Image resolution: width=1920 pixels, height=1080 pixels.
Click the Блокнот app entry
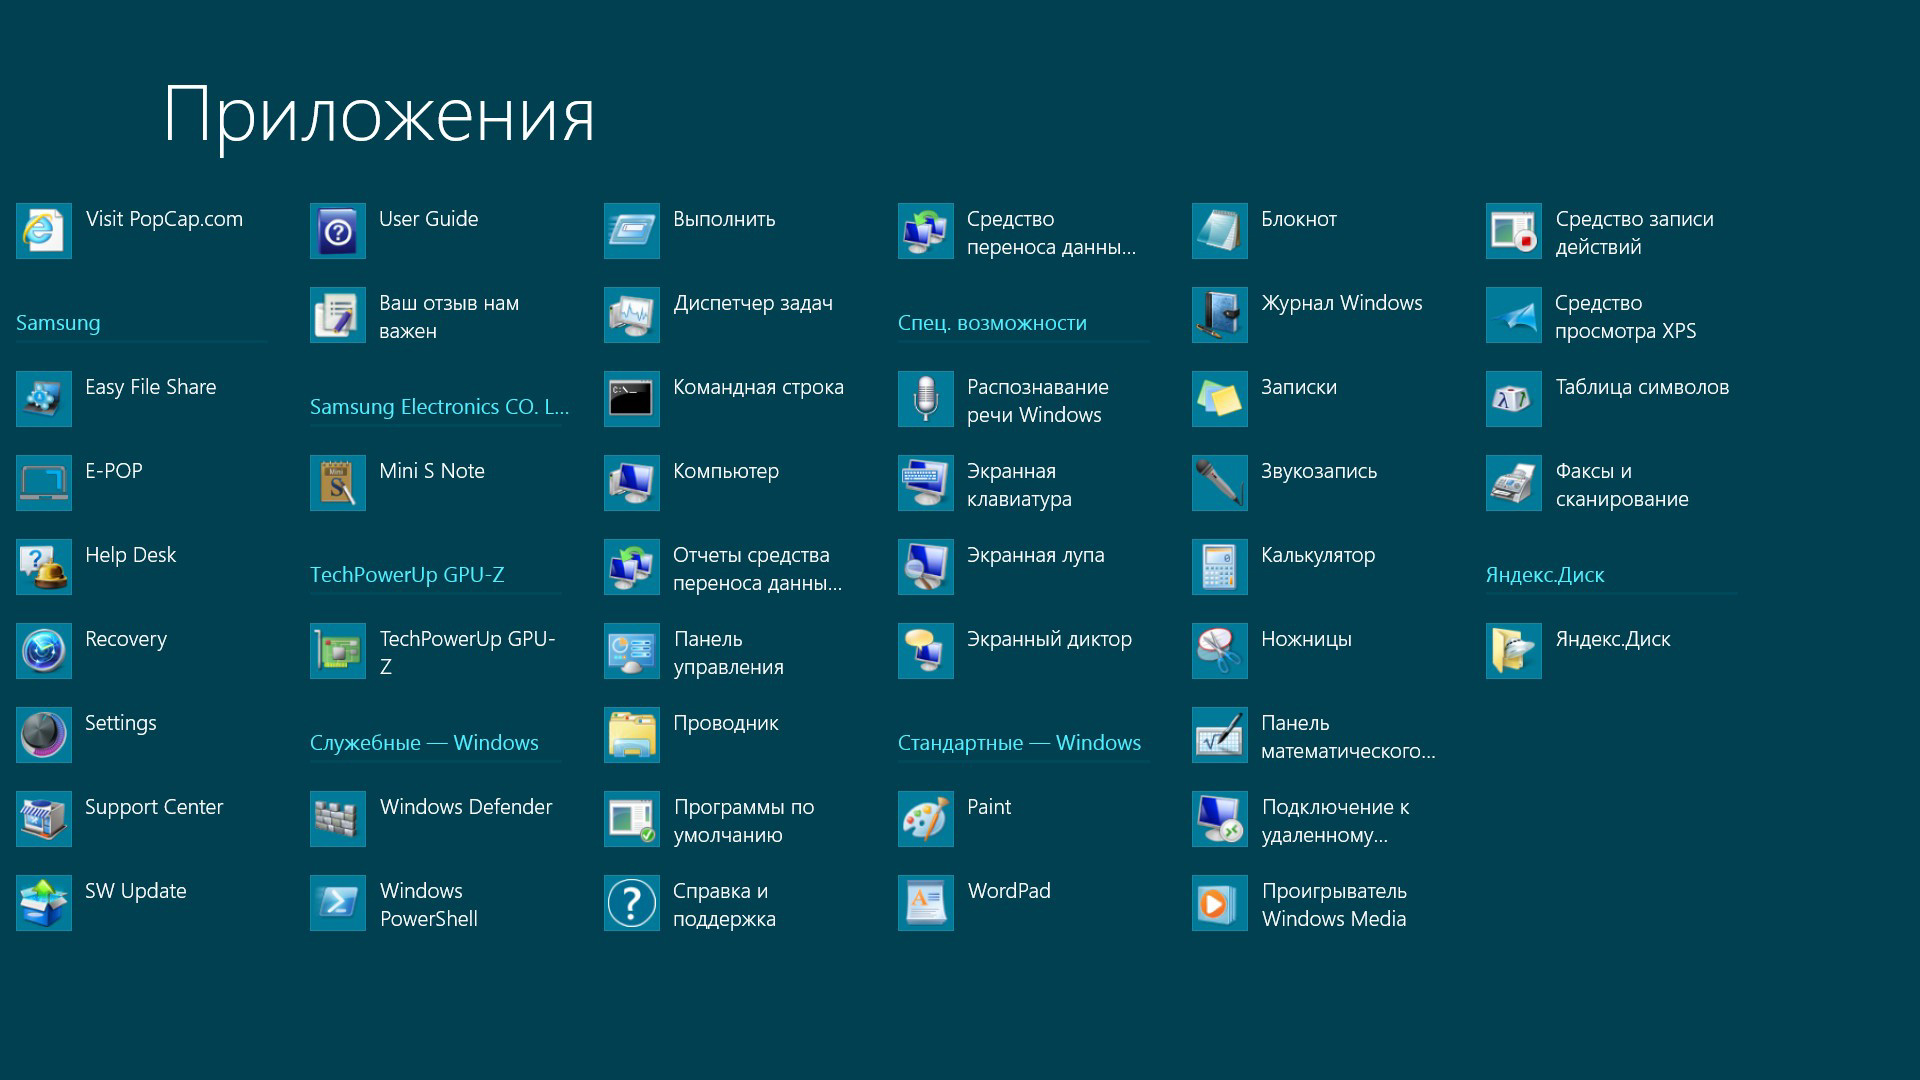pyautogui.click(x=1298, y=219)
